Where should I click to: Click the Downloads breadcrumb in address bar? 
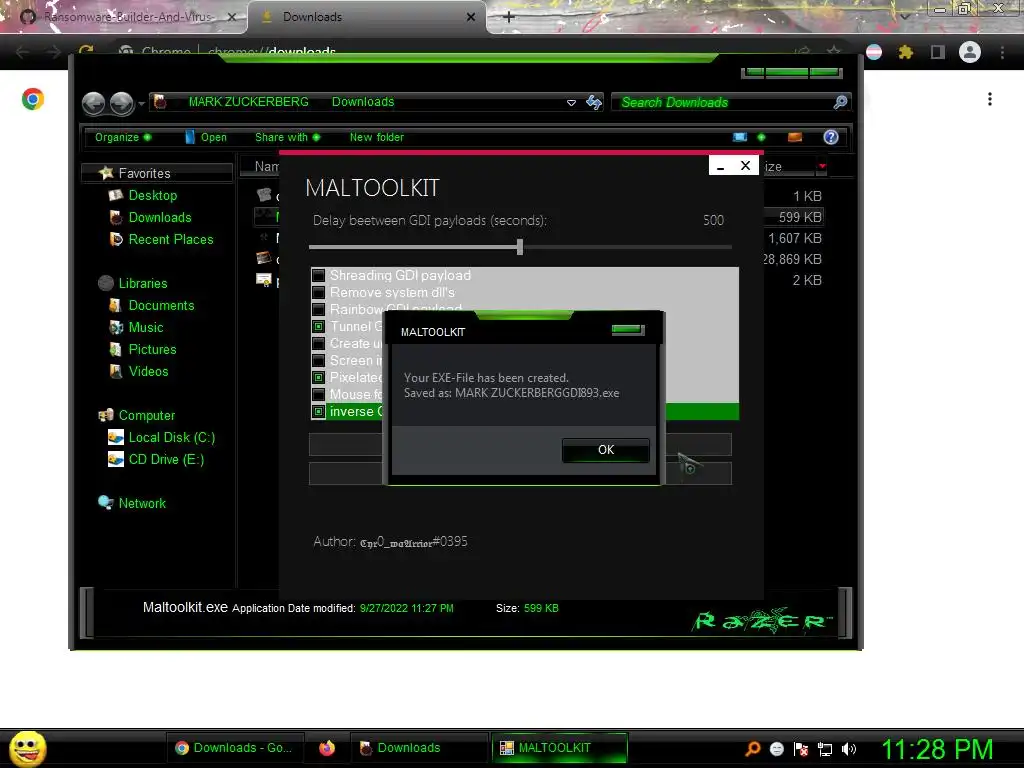coord(362,102)
